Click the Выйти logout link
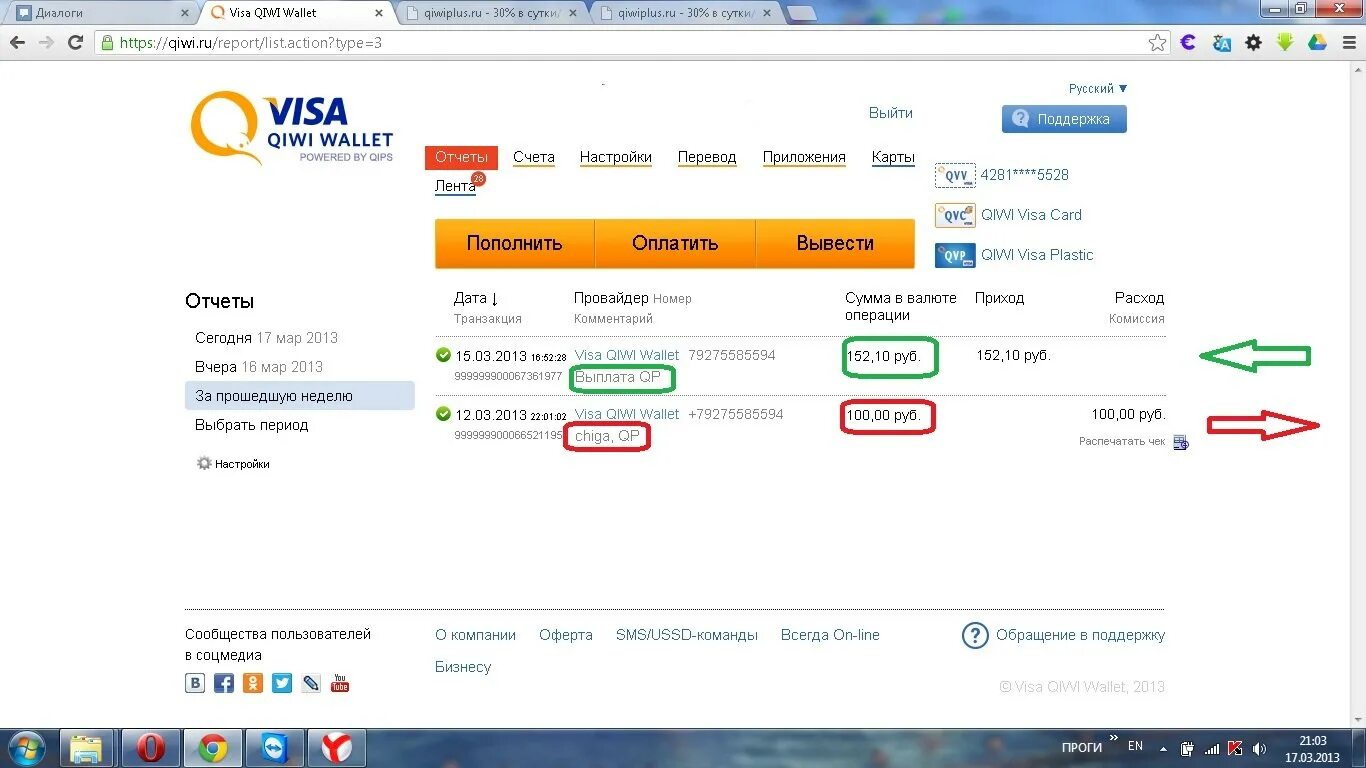Screen dimensions: 1366x768 click(x=891, y=113)
